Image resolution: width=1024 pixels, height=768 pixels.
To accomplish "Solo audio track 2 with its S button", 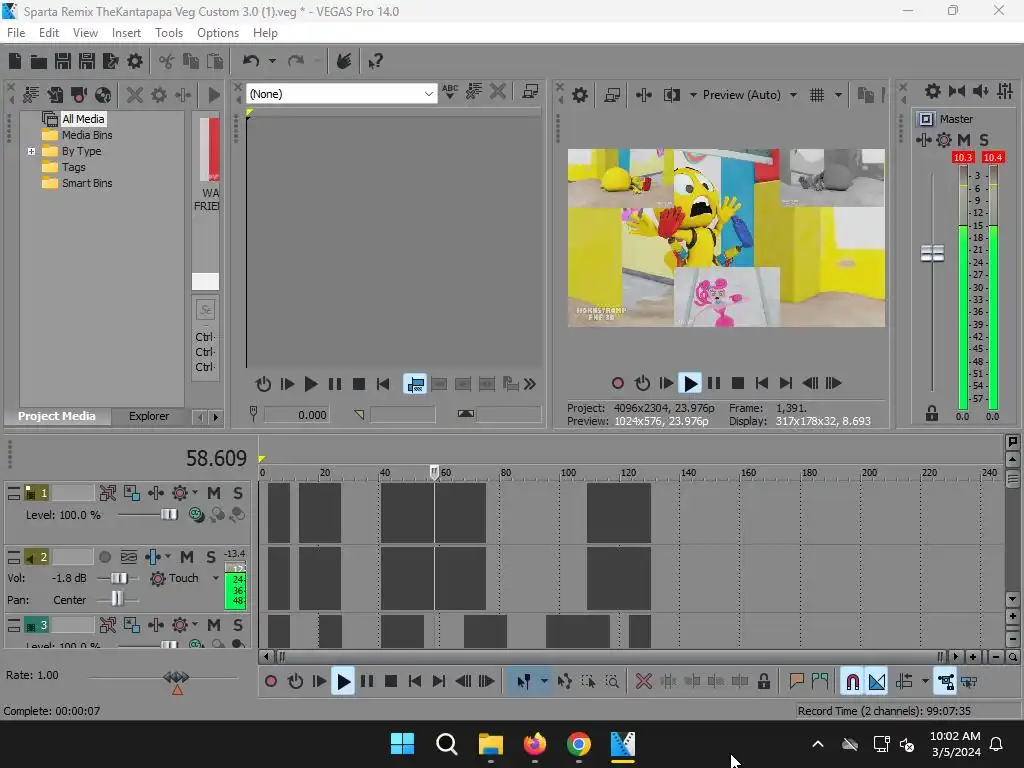I will click(210, 557).
